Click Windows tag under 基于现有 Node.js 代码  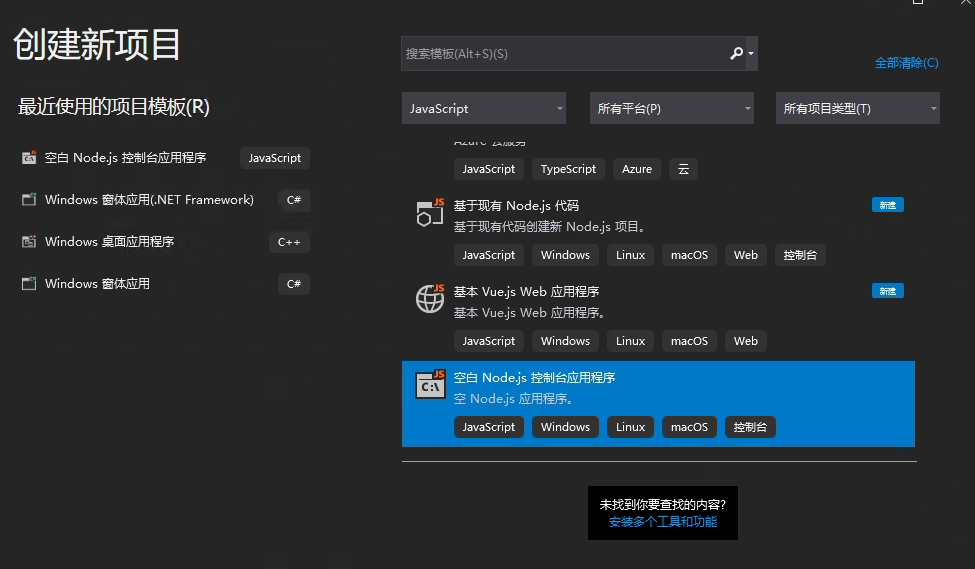point(565,255)
